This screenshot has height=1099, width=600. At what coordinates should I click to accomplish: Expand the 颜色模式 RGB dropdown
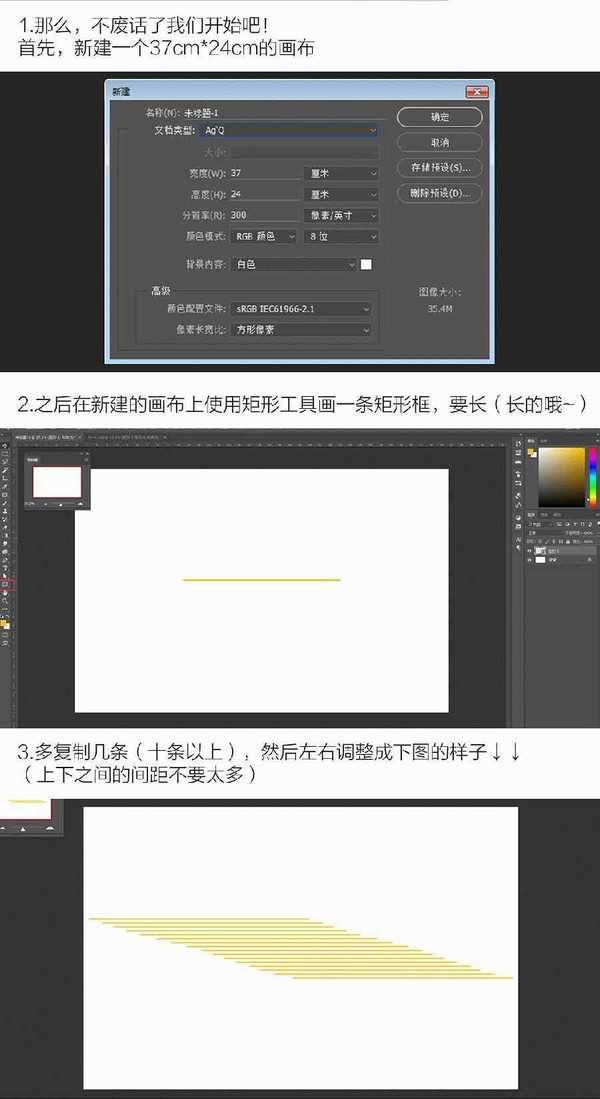click(x=264, y=236)
